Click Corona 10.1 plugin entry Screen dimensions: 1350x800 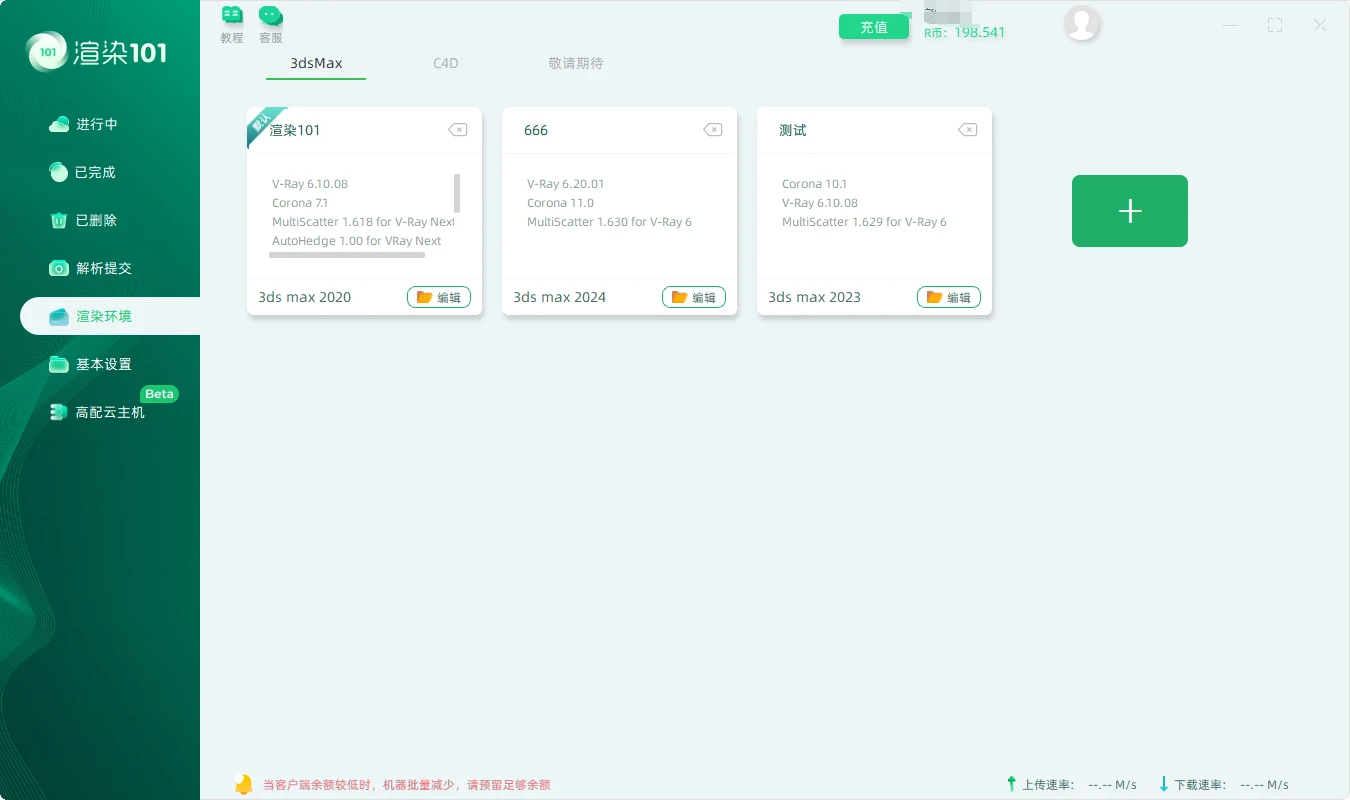tap(814, 184)
